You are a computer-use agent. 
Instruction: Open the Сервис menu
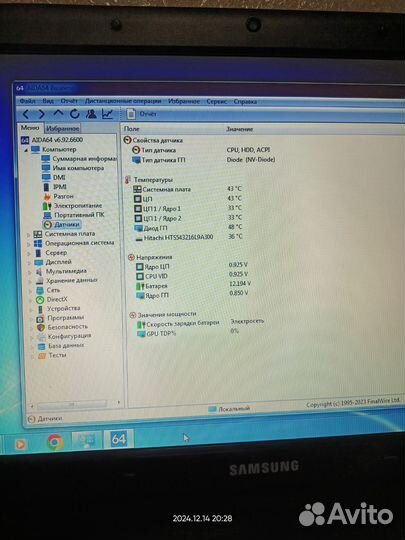tap(216, 101)
